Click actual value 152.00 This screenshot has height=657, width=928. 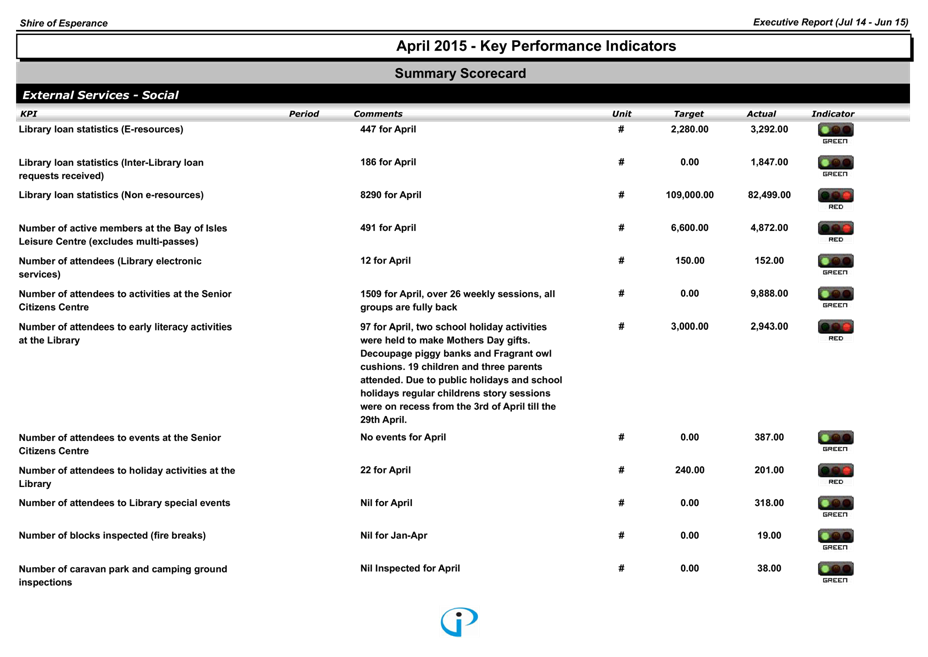[769, 260]
